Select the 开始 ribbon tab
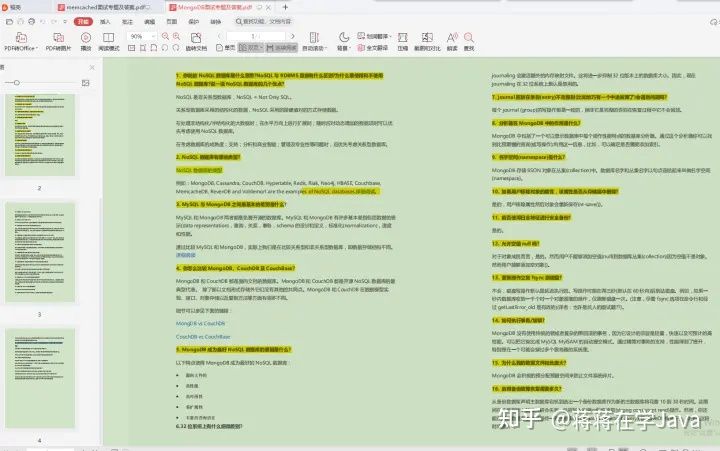Viewport: 720px width, 451px height. [x=83, y=22]
